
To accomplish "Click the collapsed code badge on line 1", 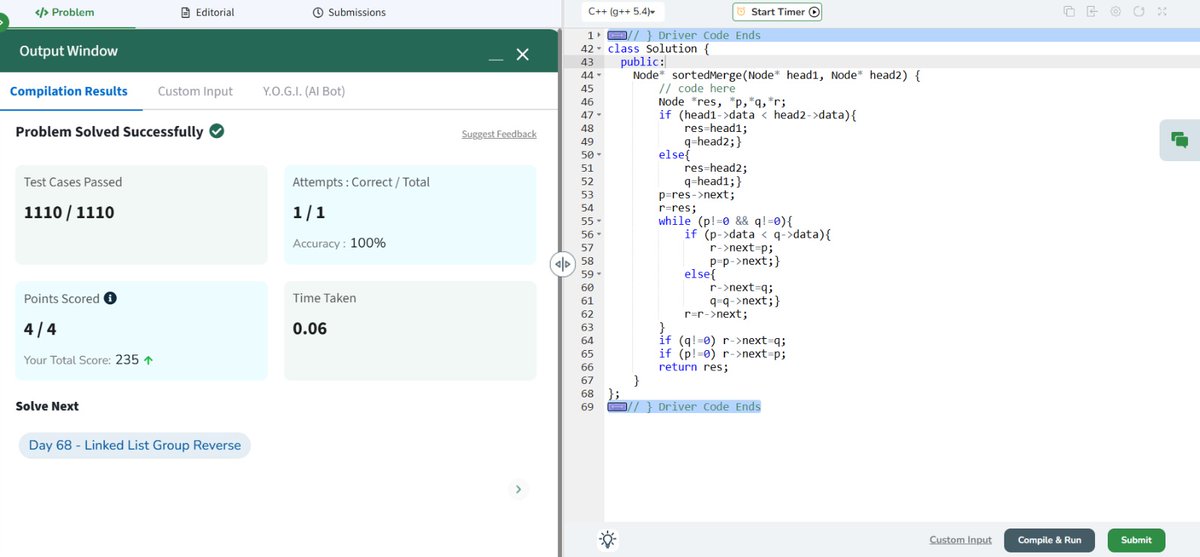I will pyautogui.click(x=616, y=36).
